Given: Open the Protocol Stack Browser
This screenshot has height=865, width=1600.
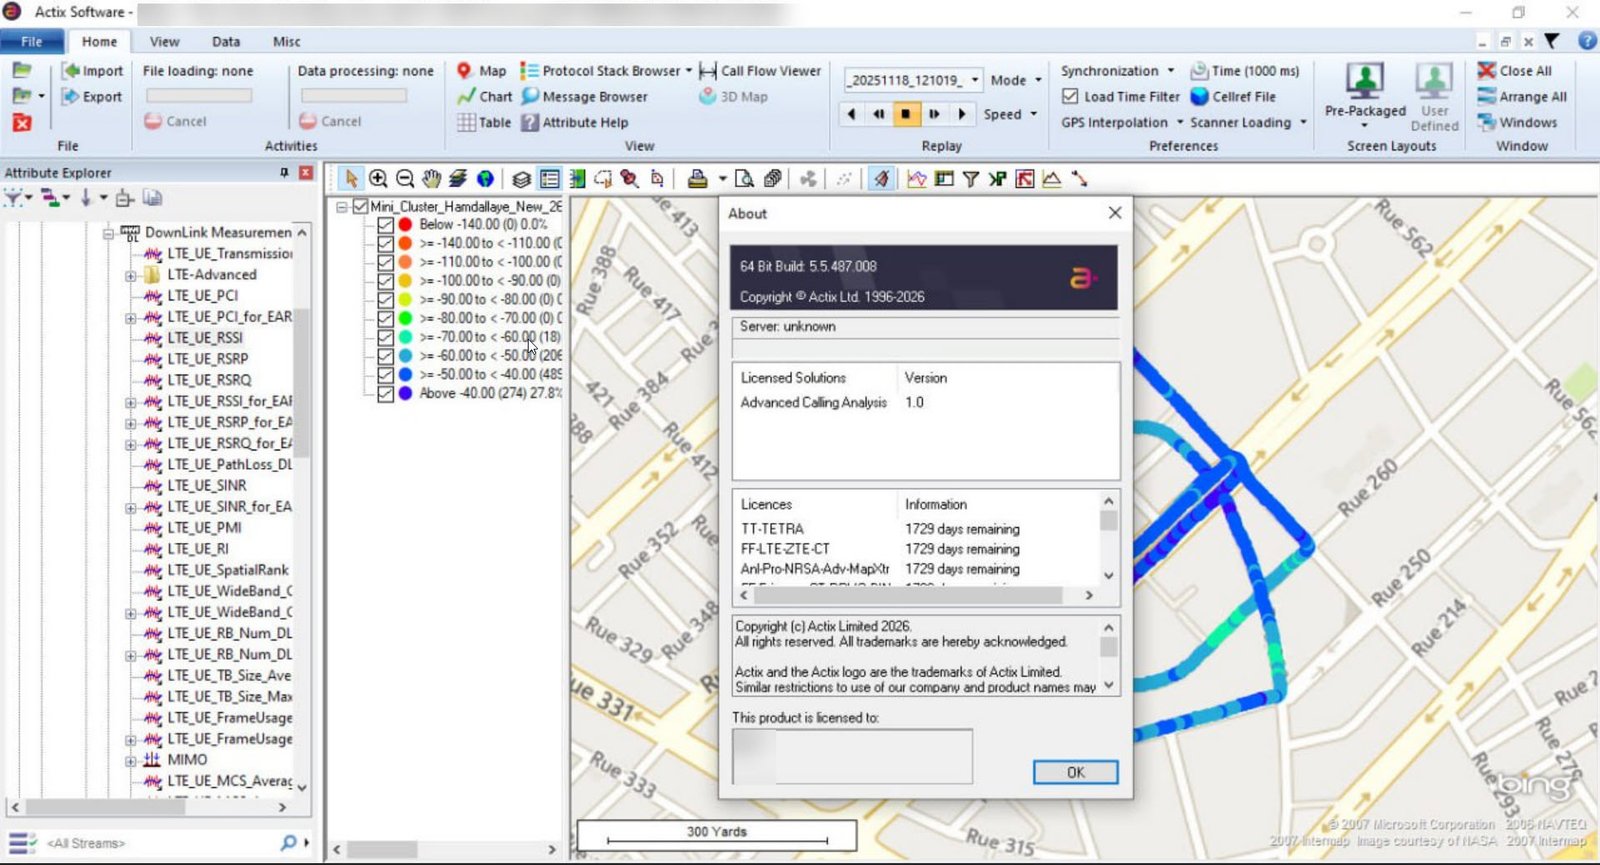Looking at the screenshot, I should 605,71.
